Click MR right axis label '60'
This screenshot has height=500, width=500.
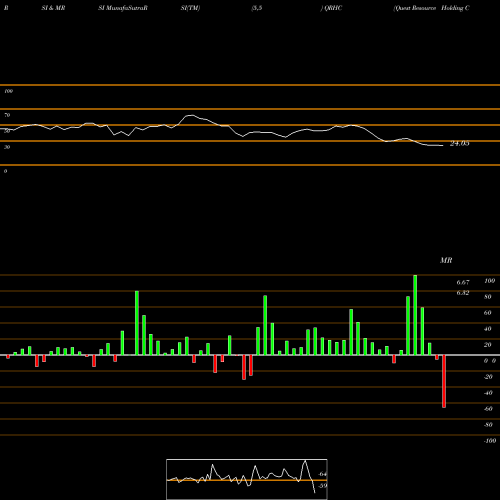488,313
